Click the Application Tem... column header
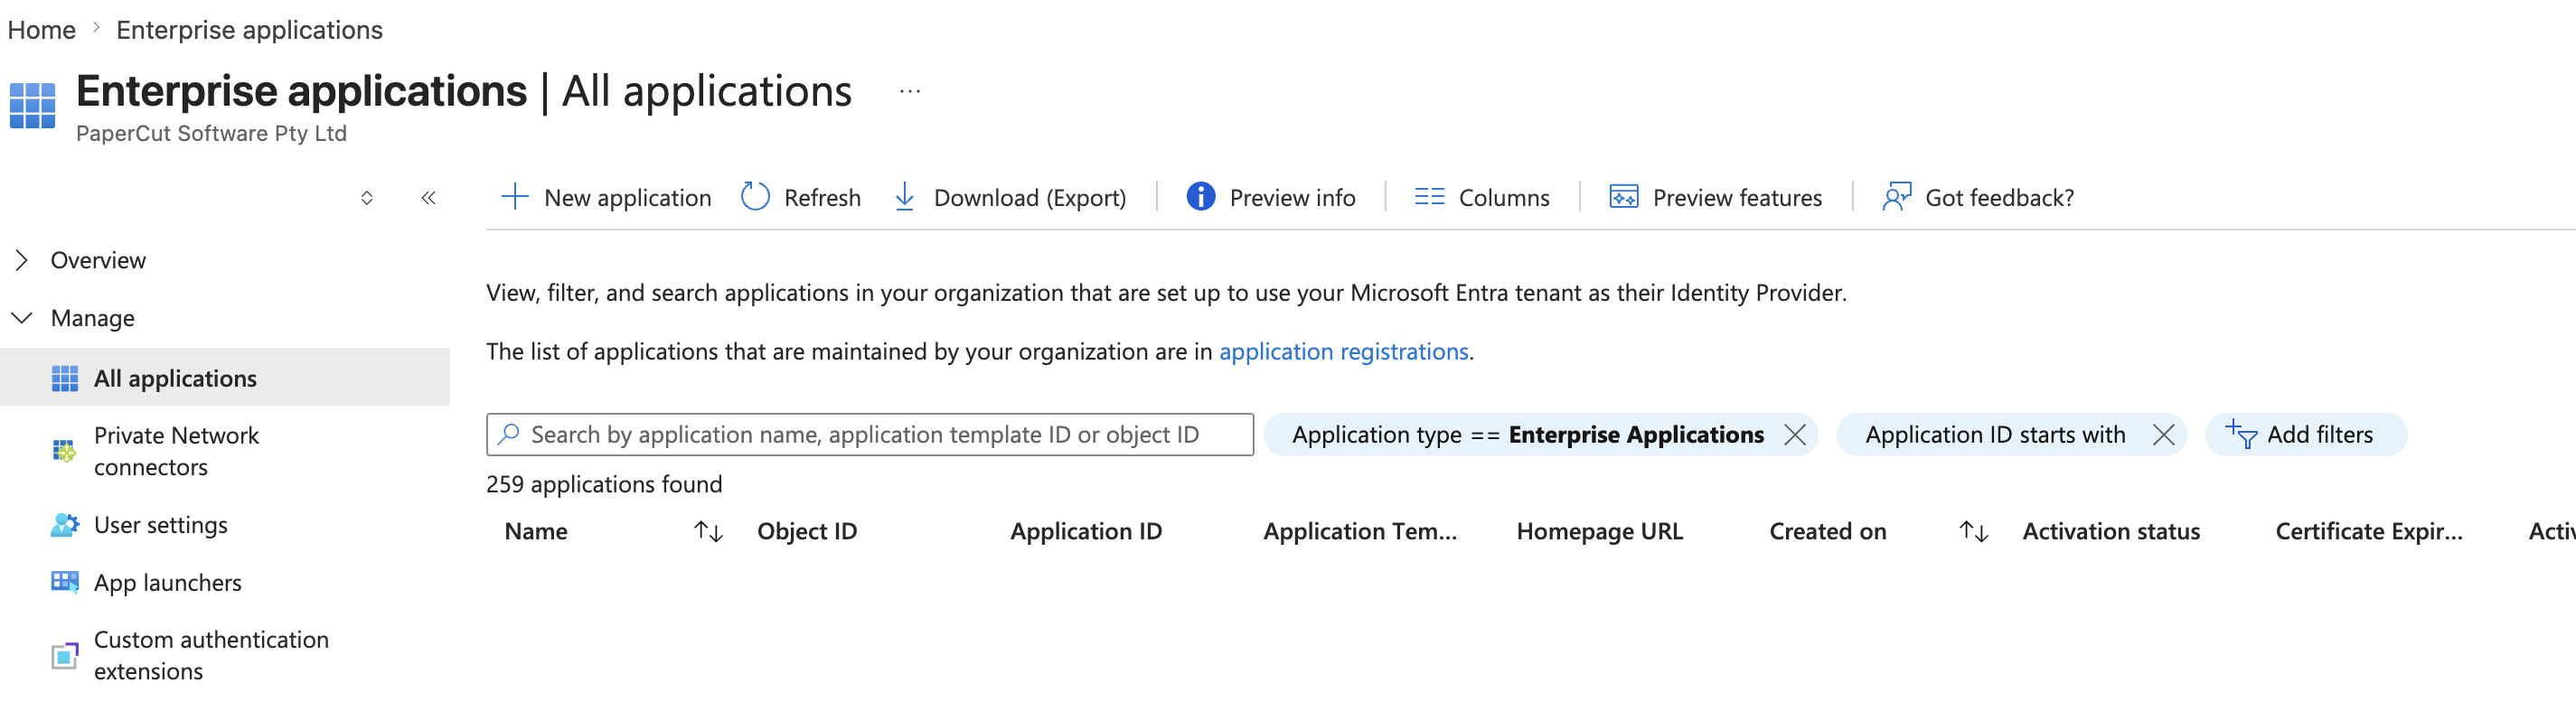 (1360, 531)
